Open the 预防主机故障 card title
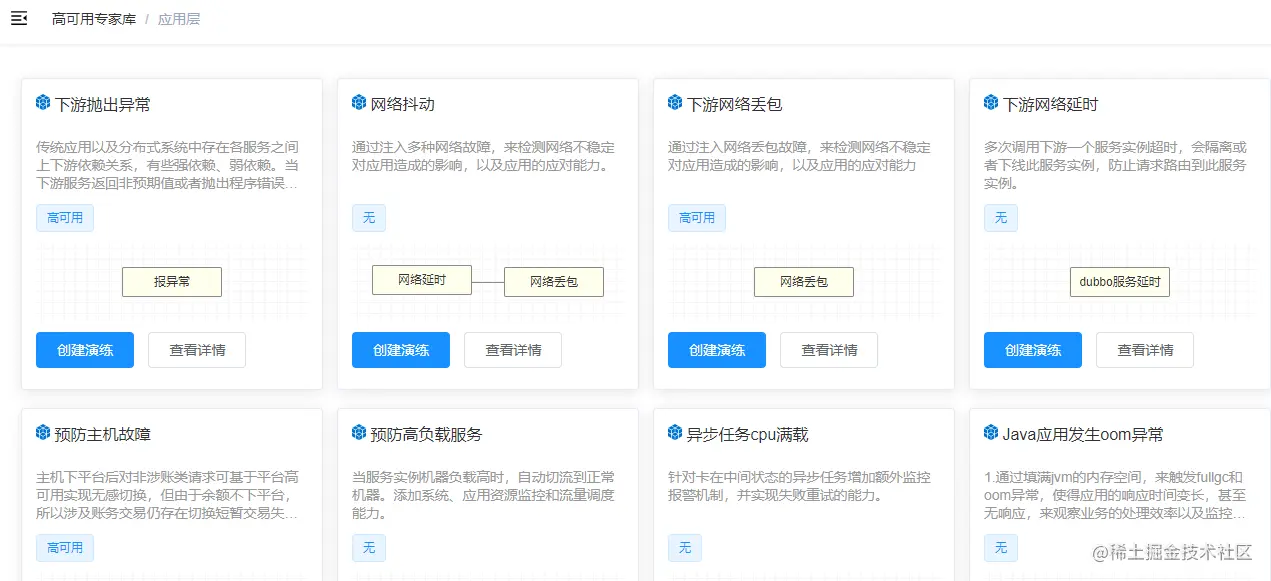The image size is (1271, 581). pos(103,434)
